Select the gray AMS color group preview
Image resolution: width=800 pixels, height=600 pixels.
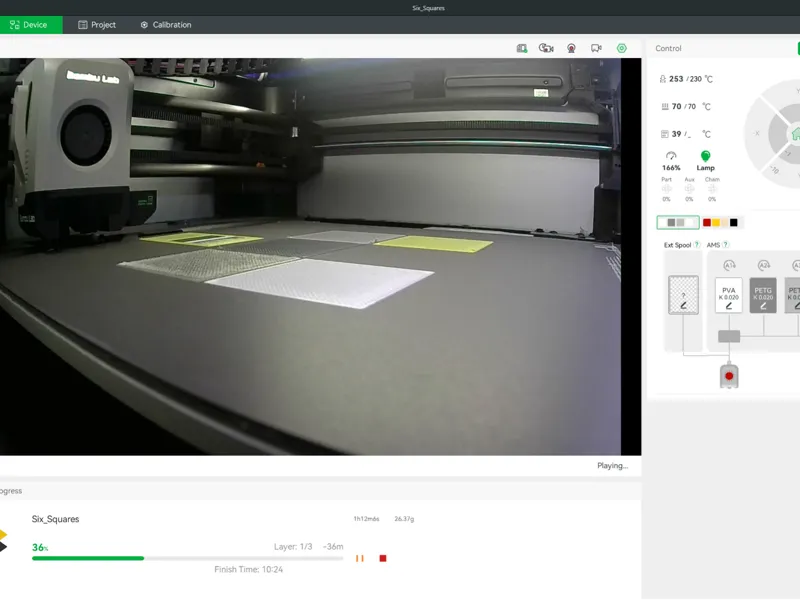pos(678,222)
